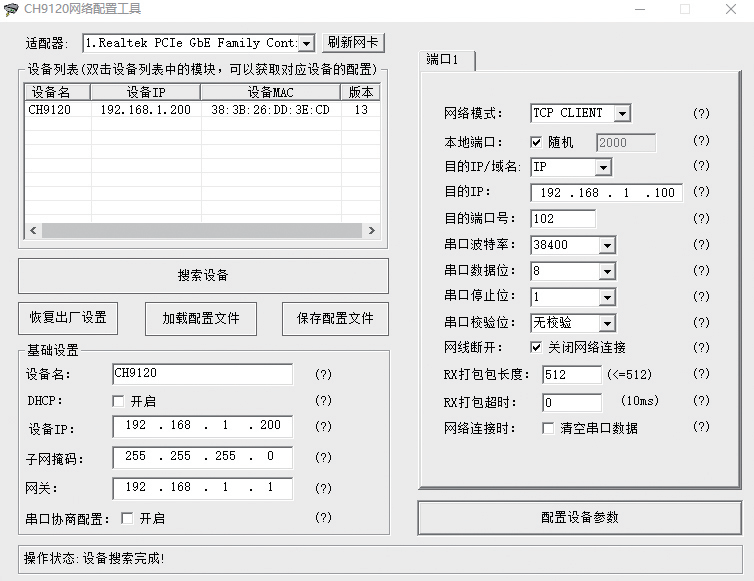
Task: Open the 适配器 network adapter dropdown
Action: tap(199, 43)
